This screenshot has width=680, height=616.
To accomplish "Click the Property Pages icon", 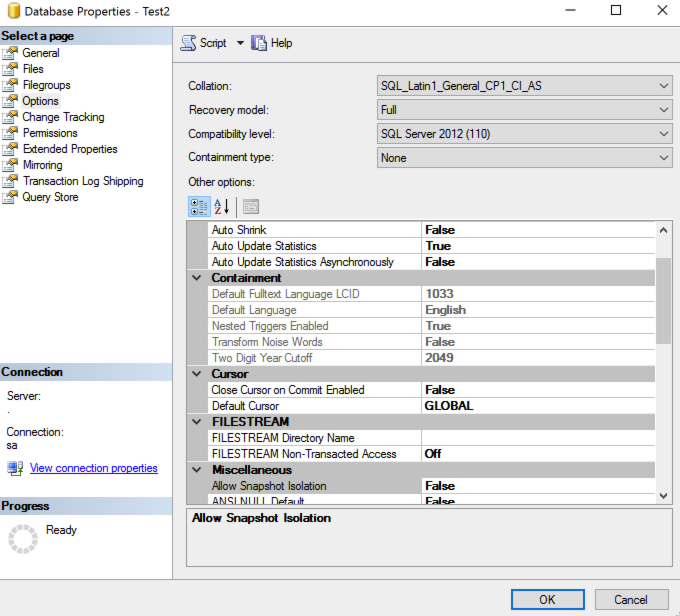I will tap(251, 206).
